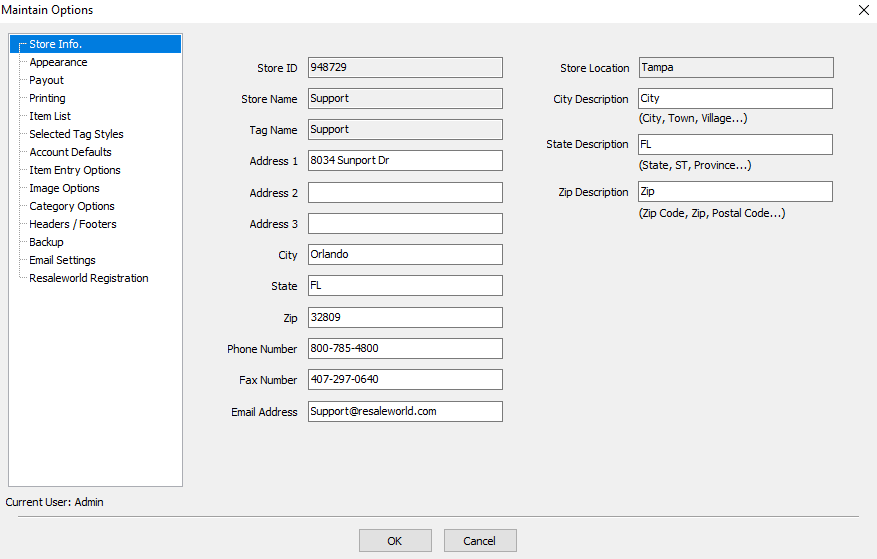This screenshot has height=559, width=877.
Task: Cancel the Maintain Options dialog
Action: 480,541
